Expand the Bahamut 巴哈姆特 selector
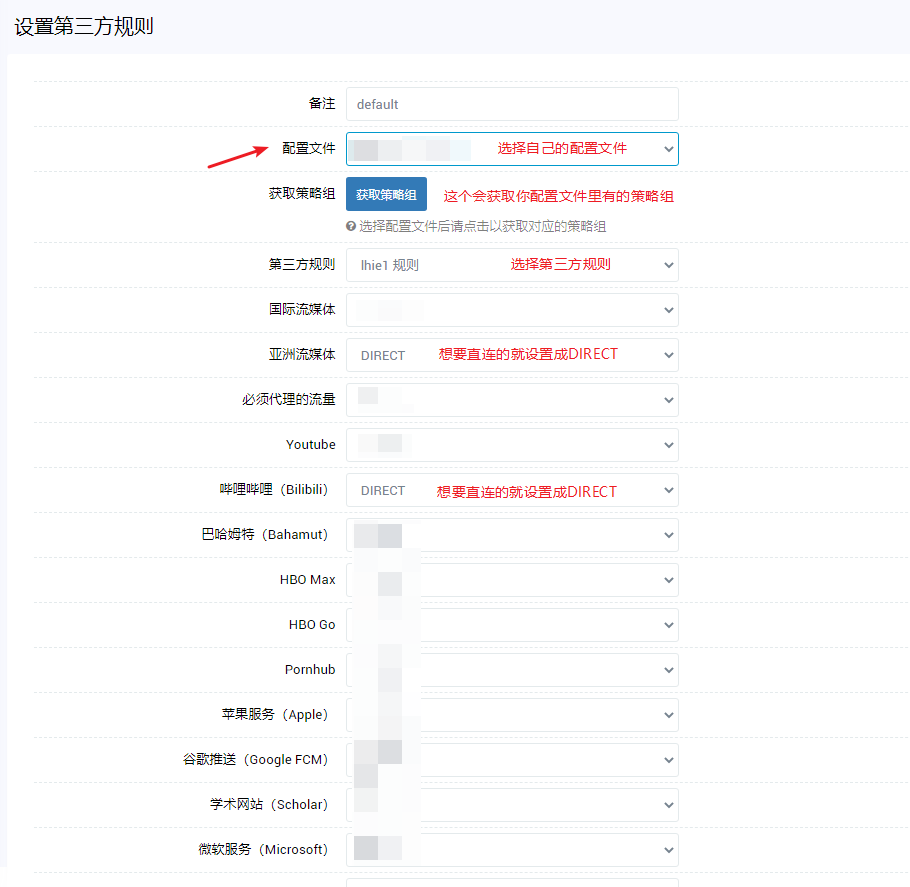The width and height of the screenshot is (910, 887). (512, 534)
